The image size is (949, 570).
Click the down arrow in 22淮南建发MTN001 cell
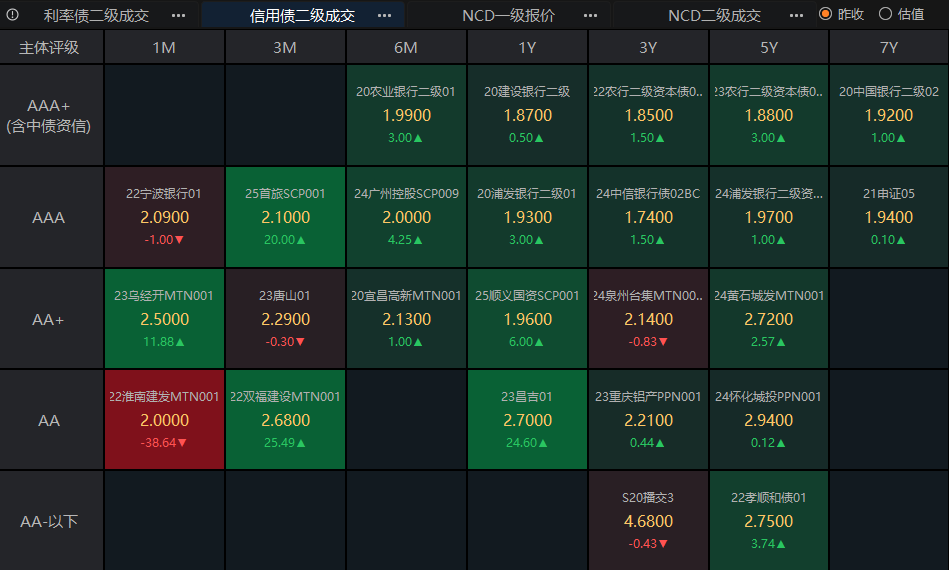(x=182, y=443)
